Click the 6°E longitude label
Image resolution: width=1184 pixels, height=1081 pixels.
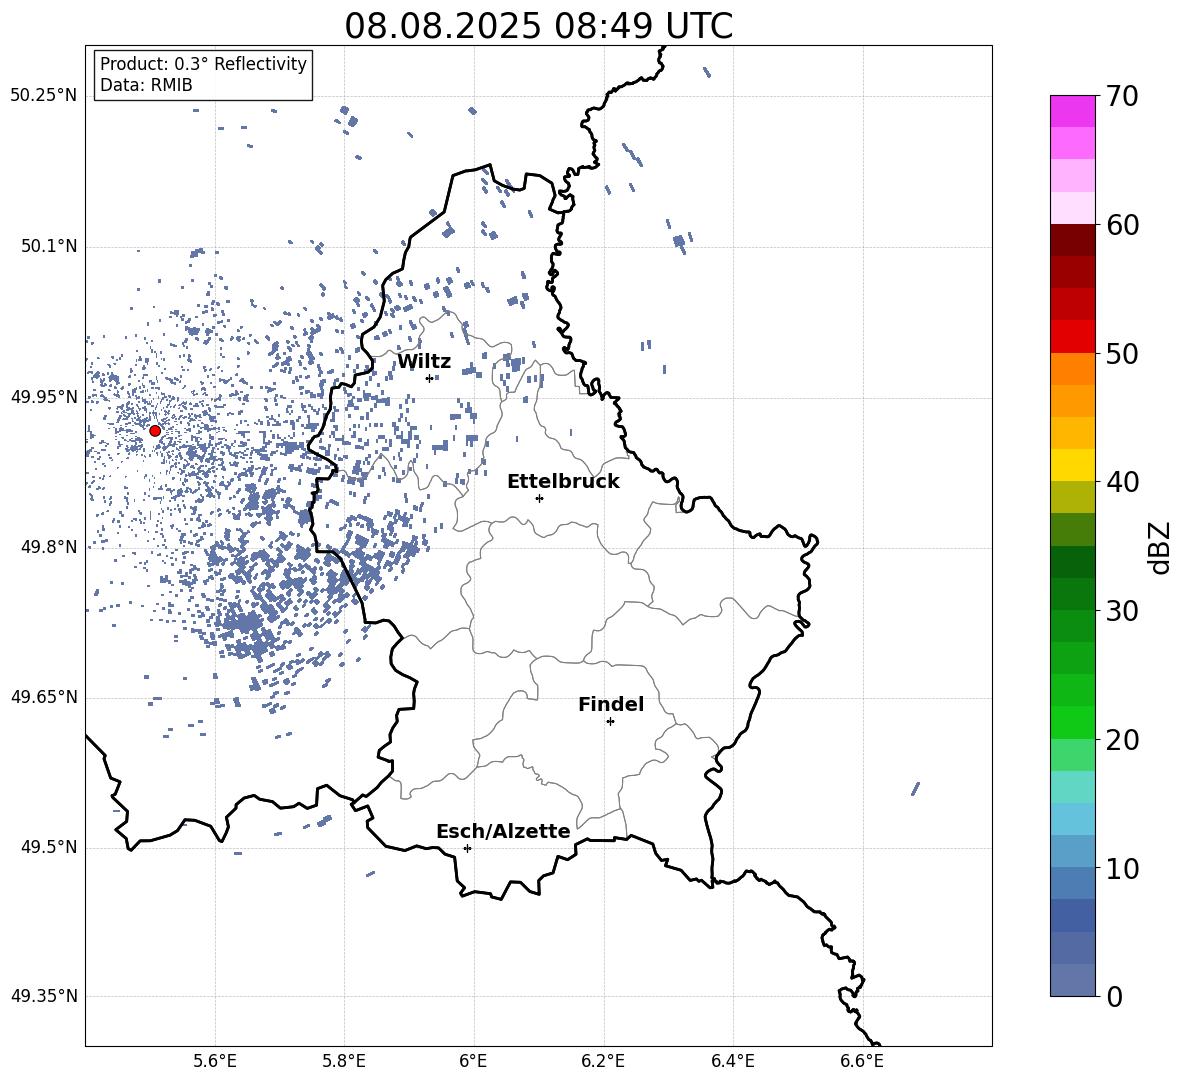(473, 1061)
